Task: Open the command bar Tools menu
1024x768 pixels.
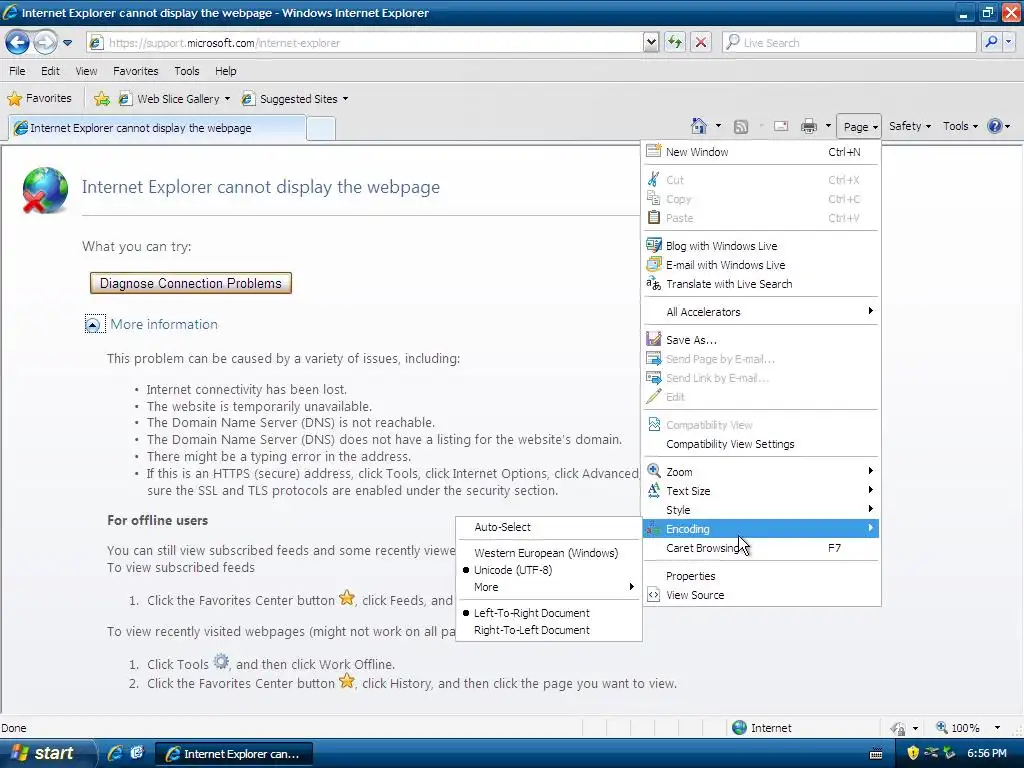Action: click(x=960, y=126)
